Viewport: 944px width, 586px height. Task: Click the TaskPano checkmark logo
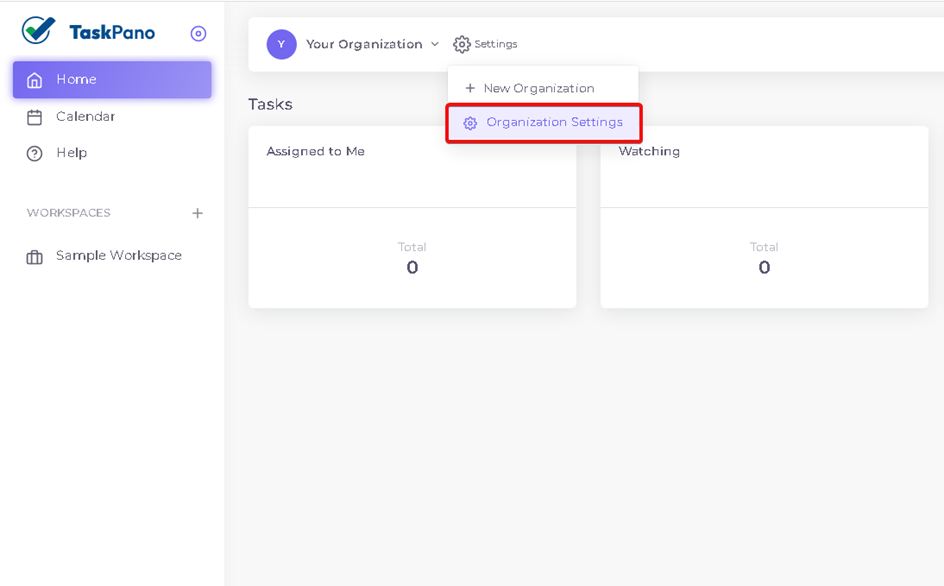pos(38,30)
